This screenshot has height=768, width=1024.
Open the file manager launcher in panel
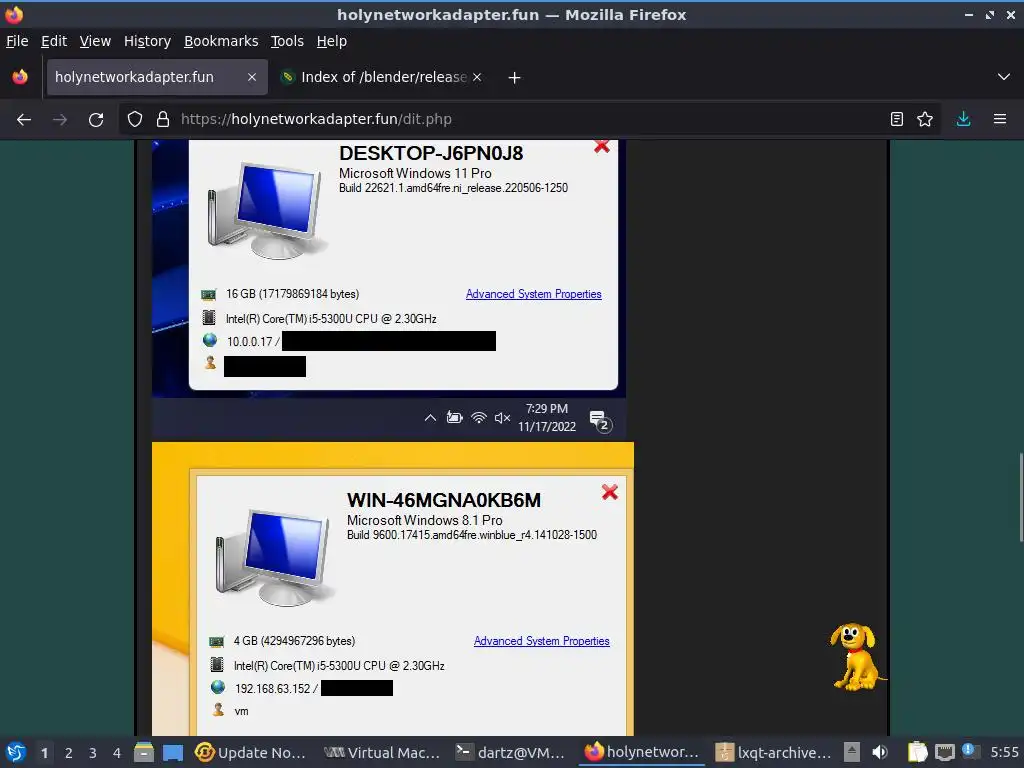(x=144, y=752)
